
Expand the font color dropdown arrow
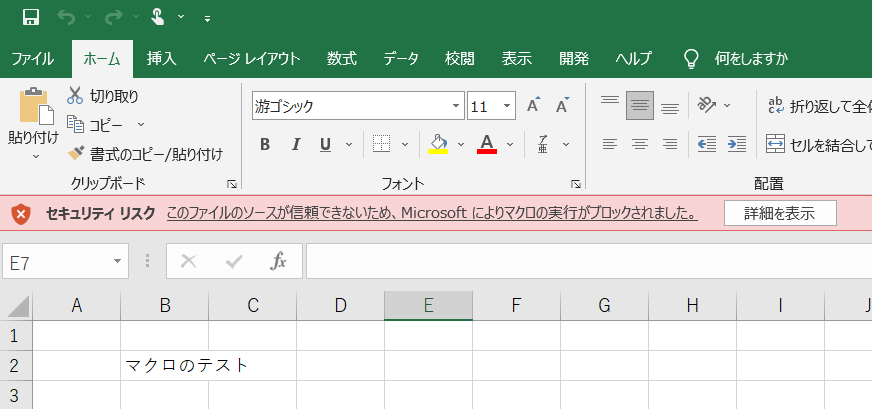coord(510,145)
